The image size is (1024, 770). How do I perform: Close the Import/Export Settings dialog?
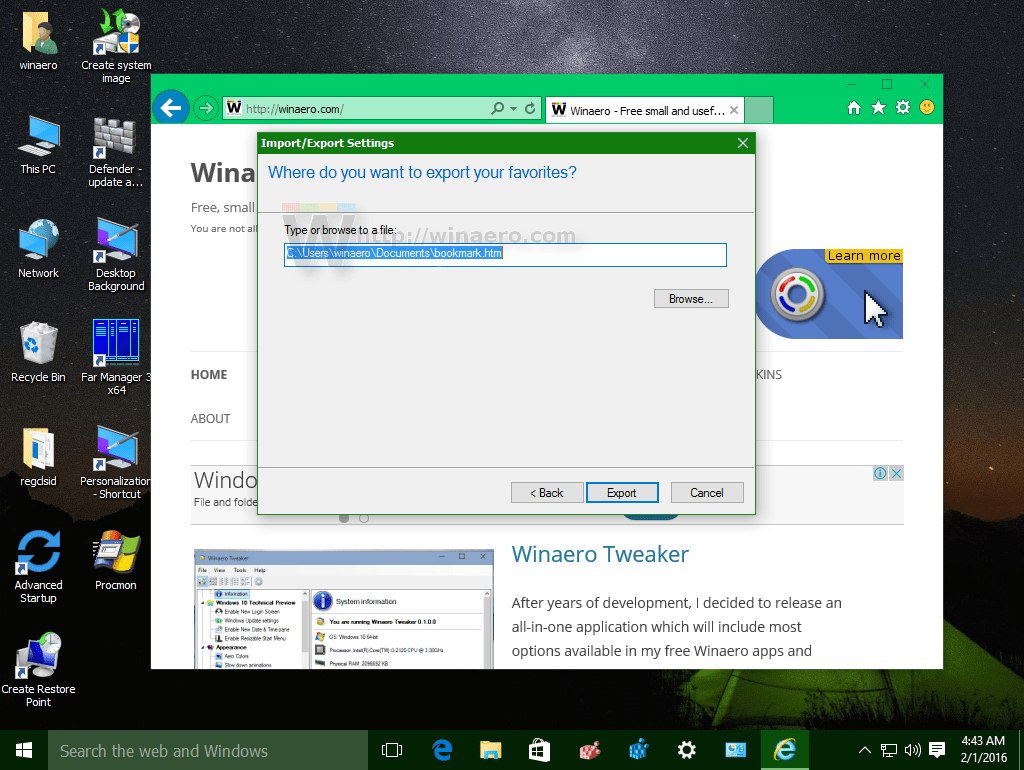coord(743,143)
